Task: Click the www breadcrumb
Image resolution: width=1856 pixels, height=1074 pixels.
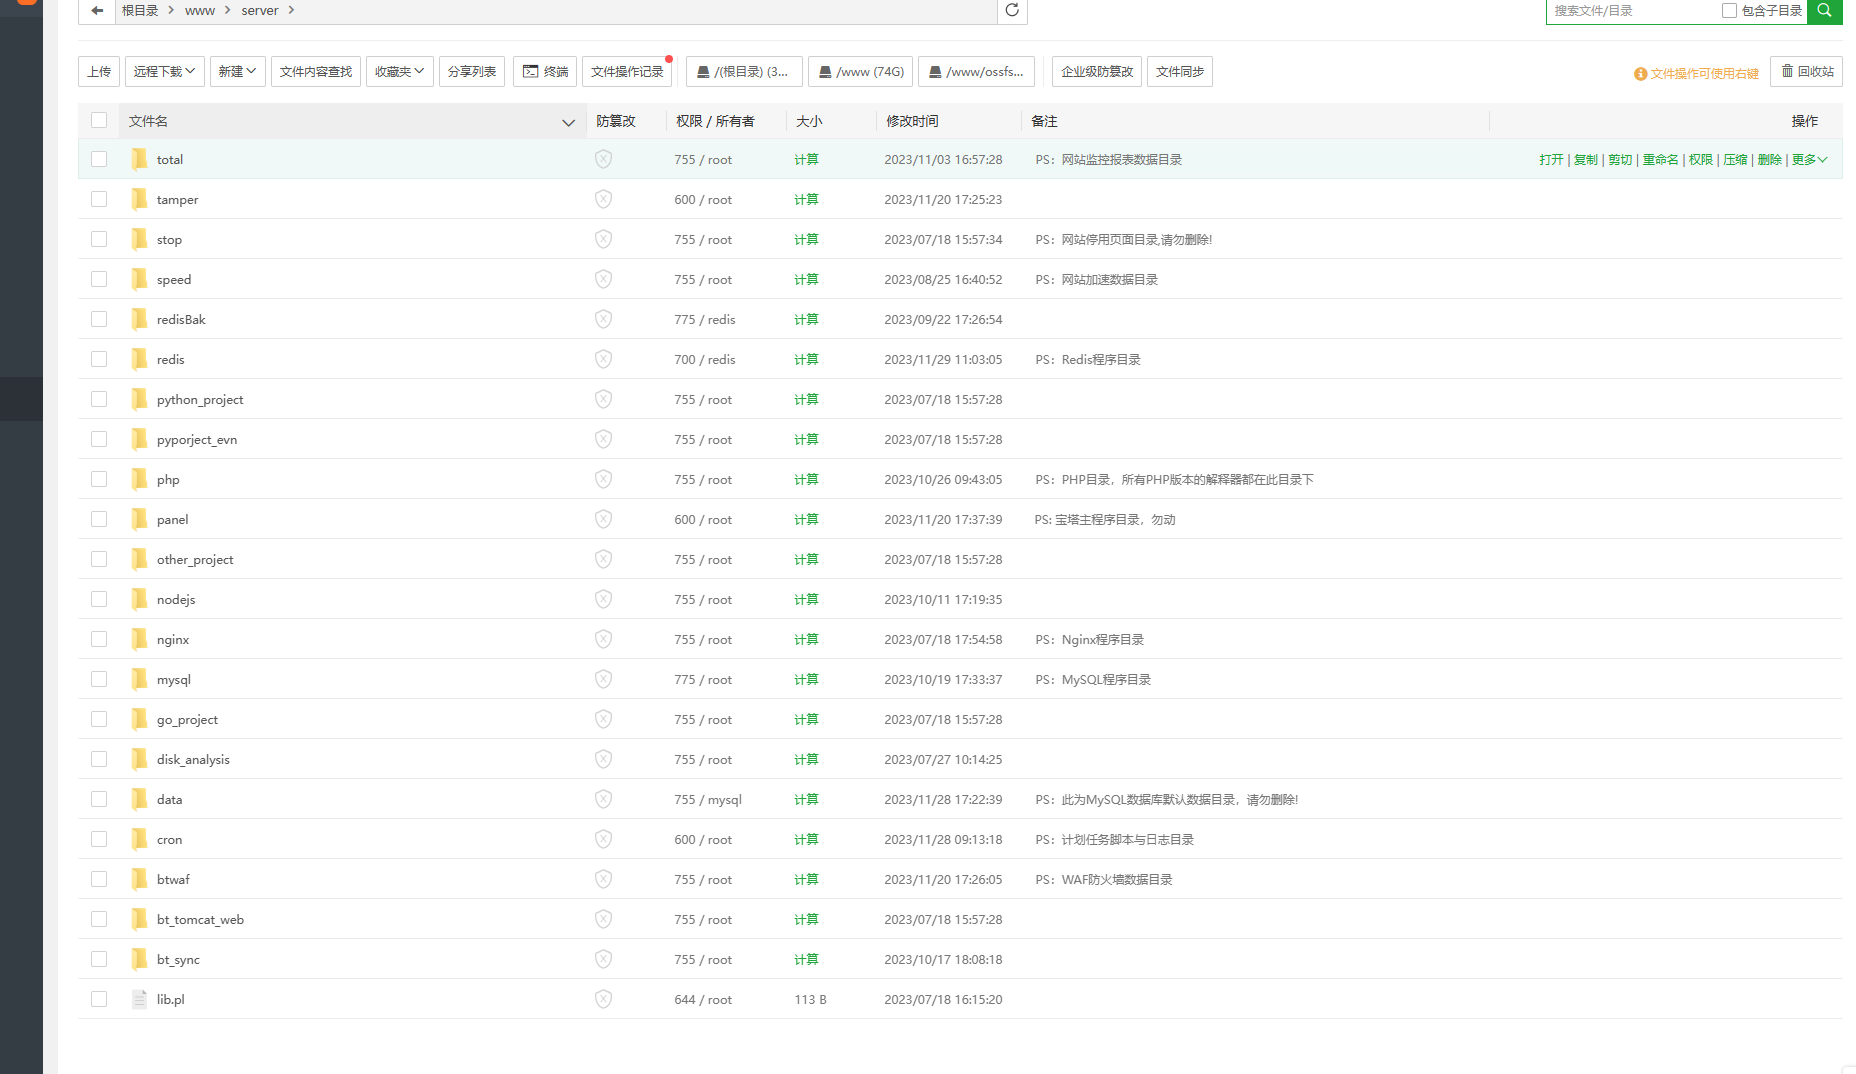Action: (x=200, y=10)
